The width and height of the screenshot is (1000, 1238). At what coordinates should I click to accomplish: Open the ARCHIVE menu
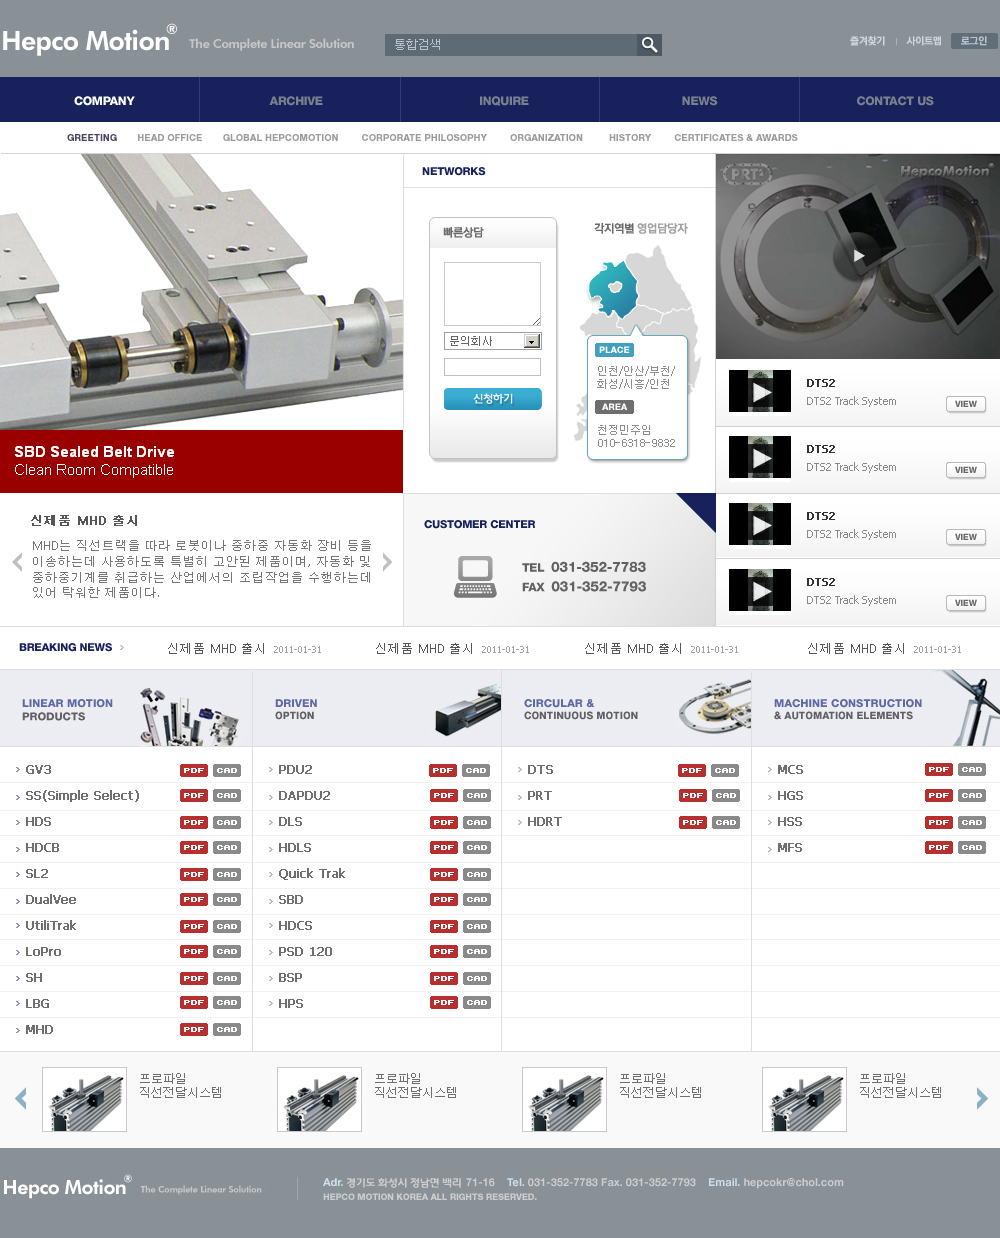[296, 101]
